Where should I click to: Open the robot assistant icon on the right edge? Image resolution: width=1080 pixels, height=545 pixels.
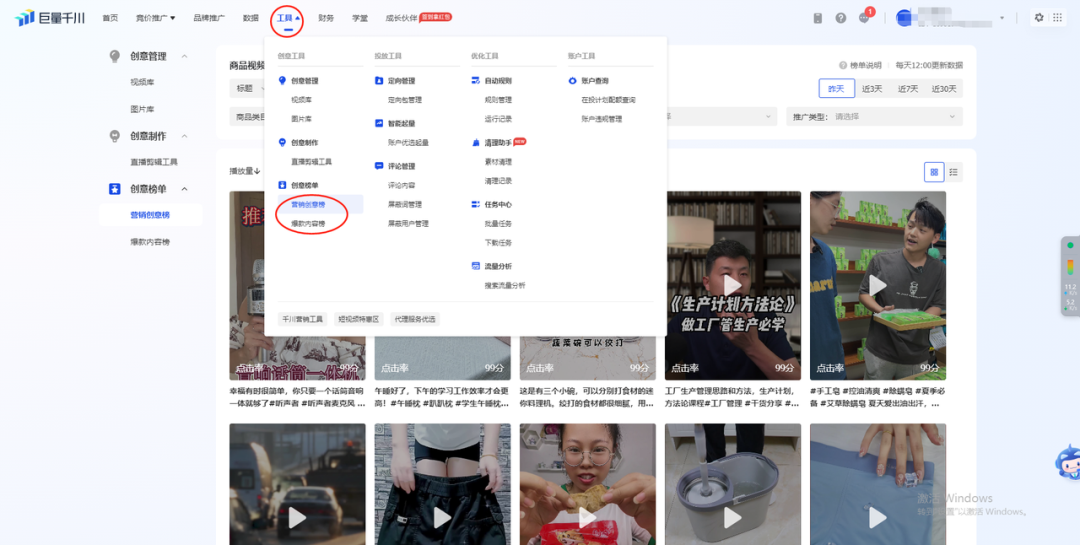click(1068, 462)
